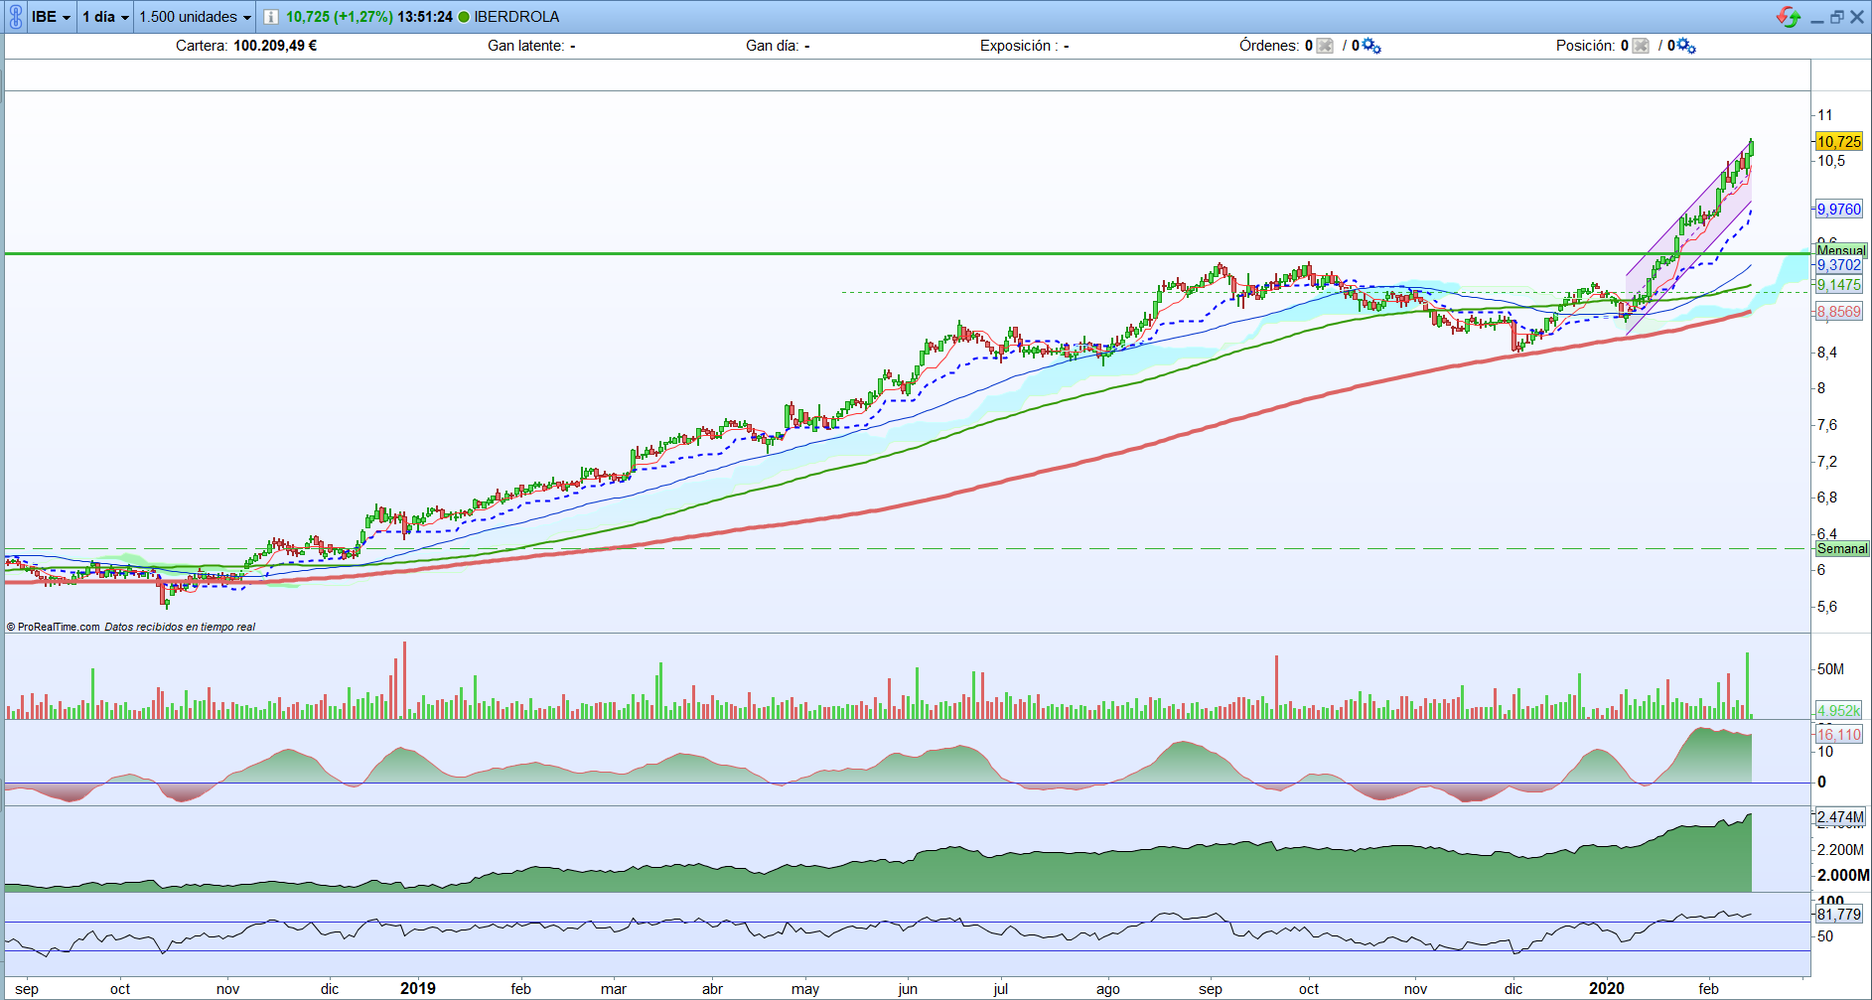This screenshot has width=1872, height=1000.
Task: Click the price change 10,725 (+1,27%)
Action: 339,17
